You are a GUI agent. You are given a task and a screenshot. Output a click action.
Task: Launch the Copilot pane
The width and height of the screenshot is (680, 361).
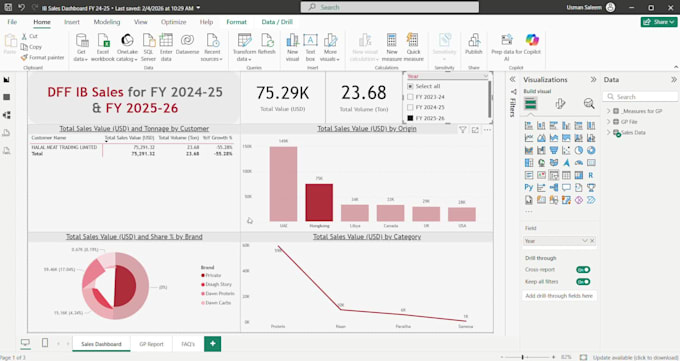click(x=532, y=44)
